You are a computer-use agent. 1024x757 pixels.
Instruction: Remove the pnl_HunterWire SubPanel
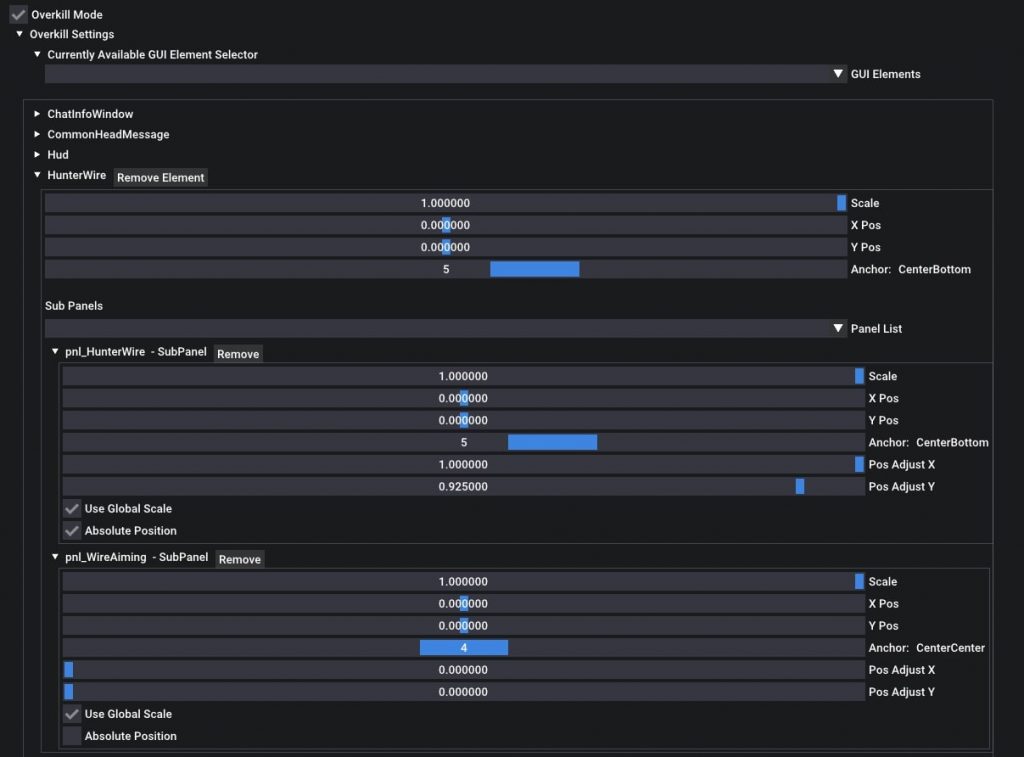238,354
